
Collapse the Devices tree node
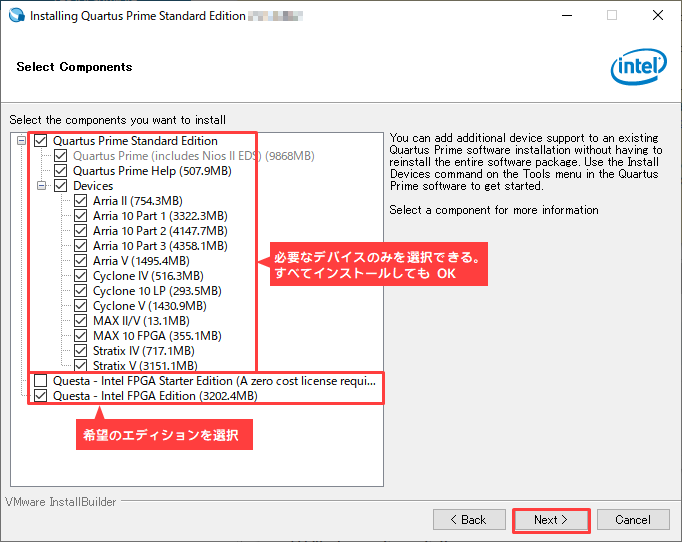[41, 186]
